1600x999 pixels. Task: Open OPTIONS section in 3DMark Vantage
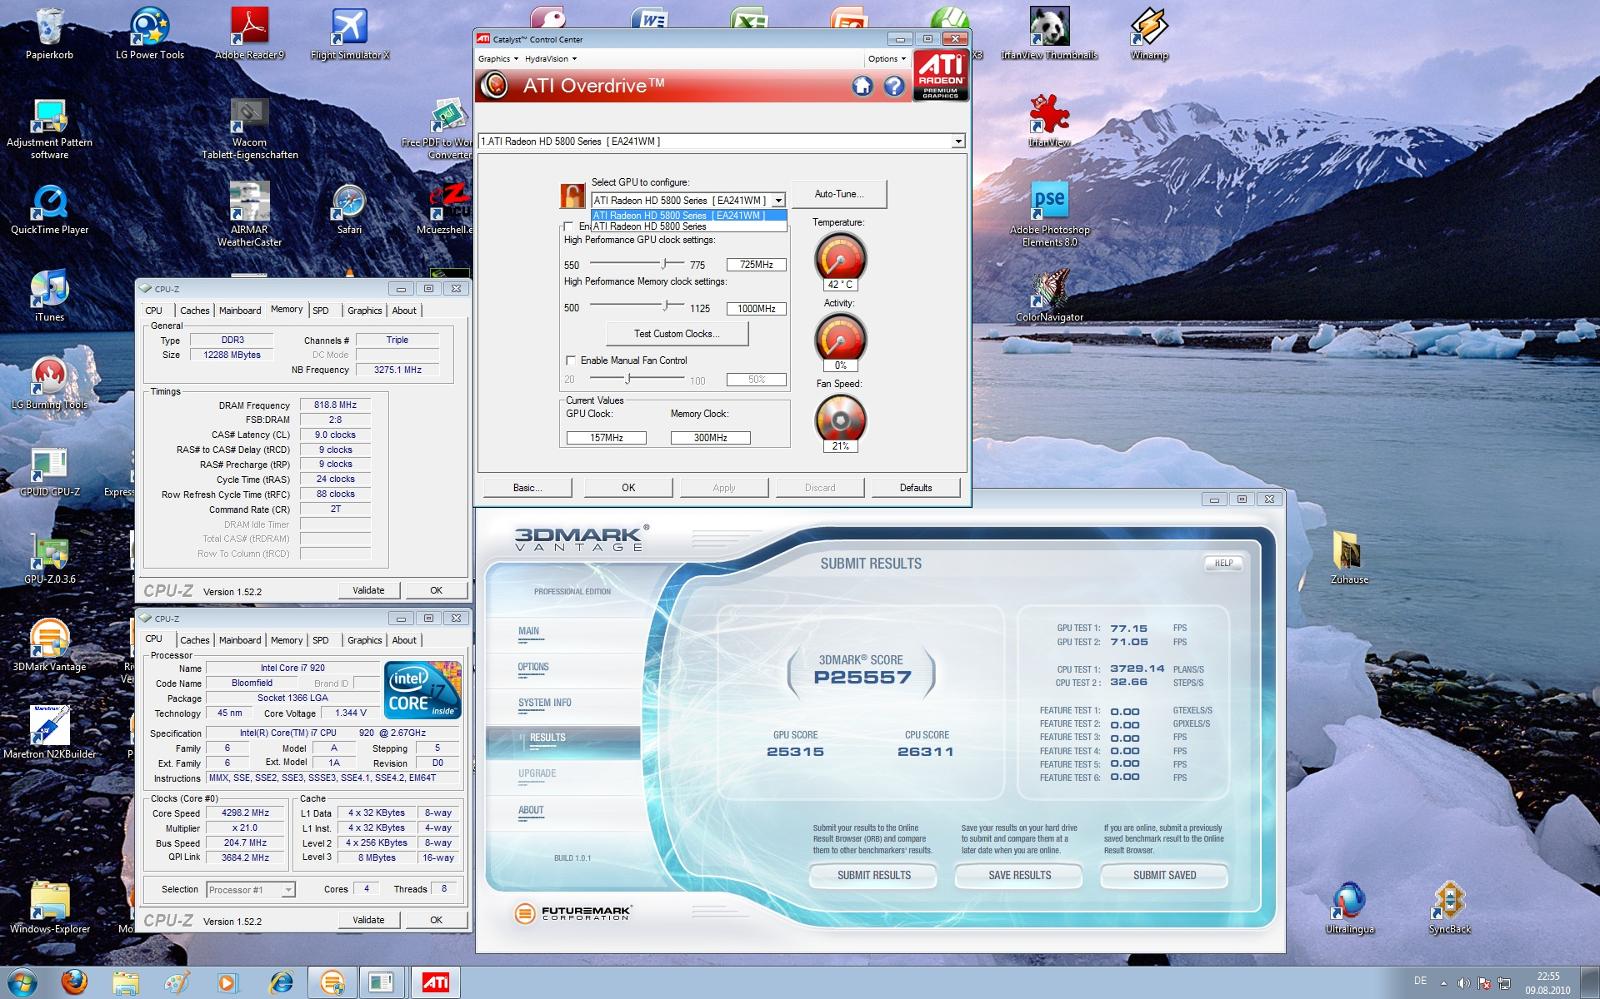coord(533,667)
